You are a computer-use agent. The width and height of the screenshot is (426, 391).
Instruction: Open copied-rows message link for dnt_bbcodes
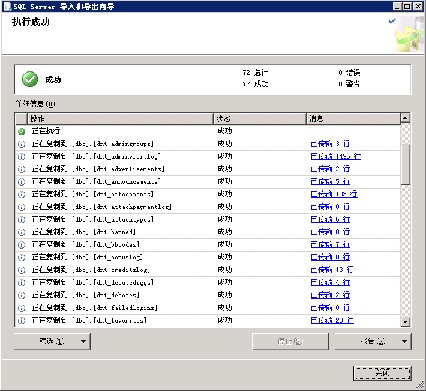(x=330, y=245)
